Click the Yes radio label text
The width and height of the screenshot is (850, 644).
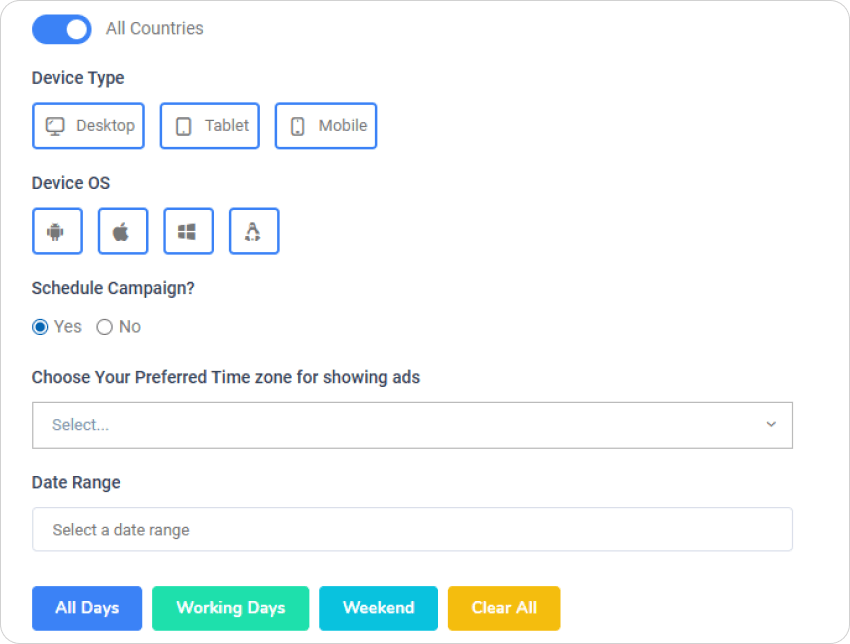68,327
